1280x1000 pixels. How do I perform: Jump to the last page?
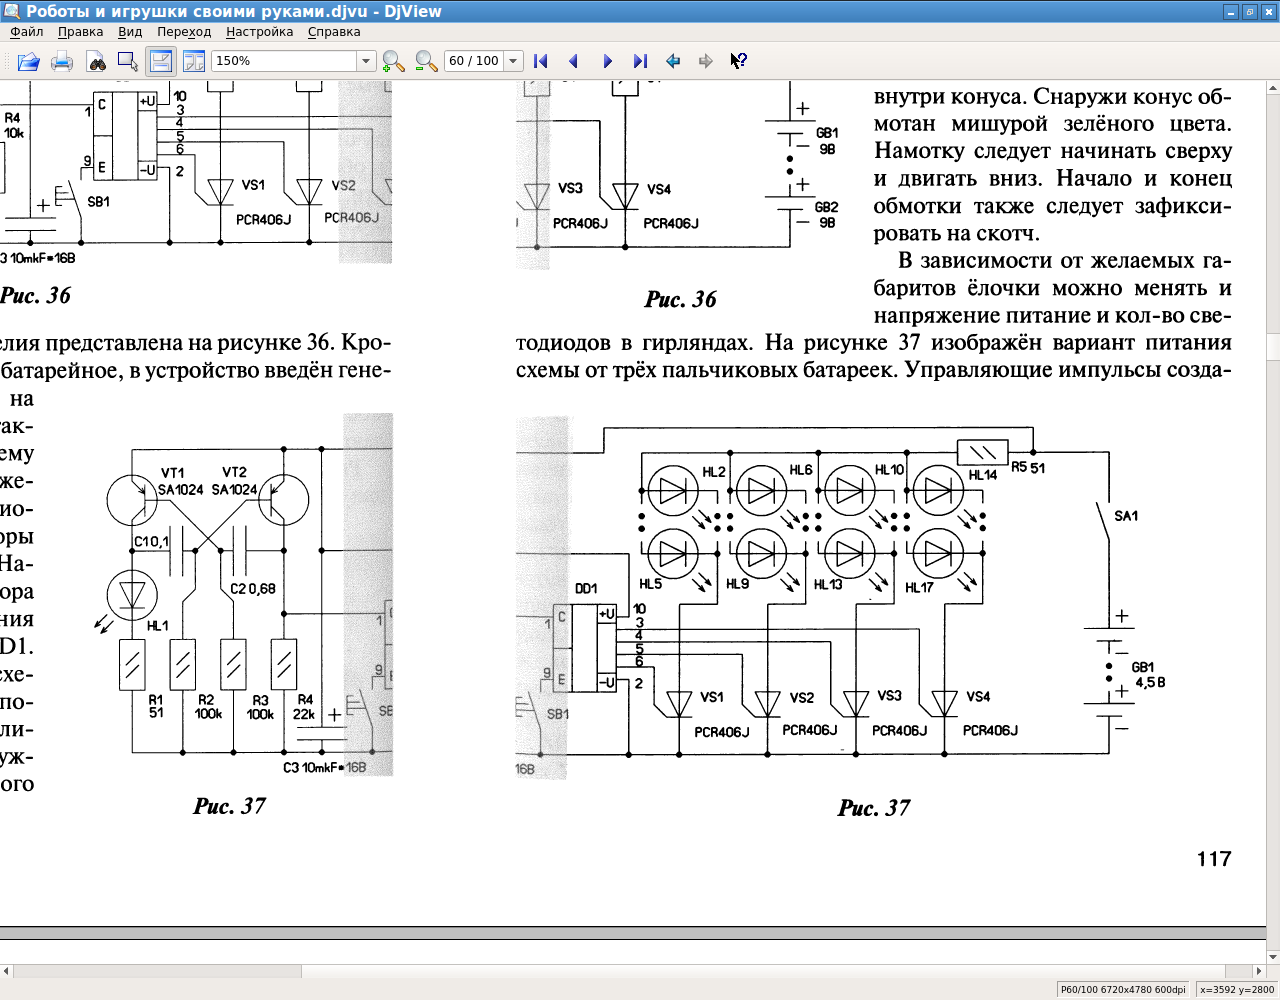tap(640, 61)
